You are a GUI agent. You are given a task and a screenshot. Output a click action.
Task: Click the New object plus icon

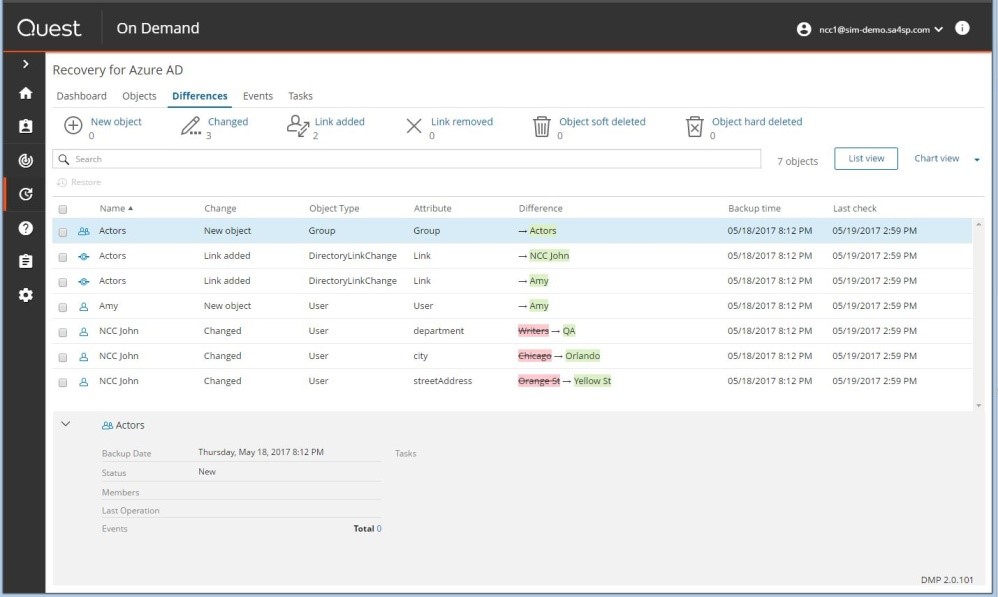[x=73, y=126]
